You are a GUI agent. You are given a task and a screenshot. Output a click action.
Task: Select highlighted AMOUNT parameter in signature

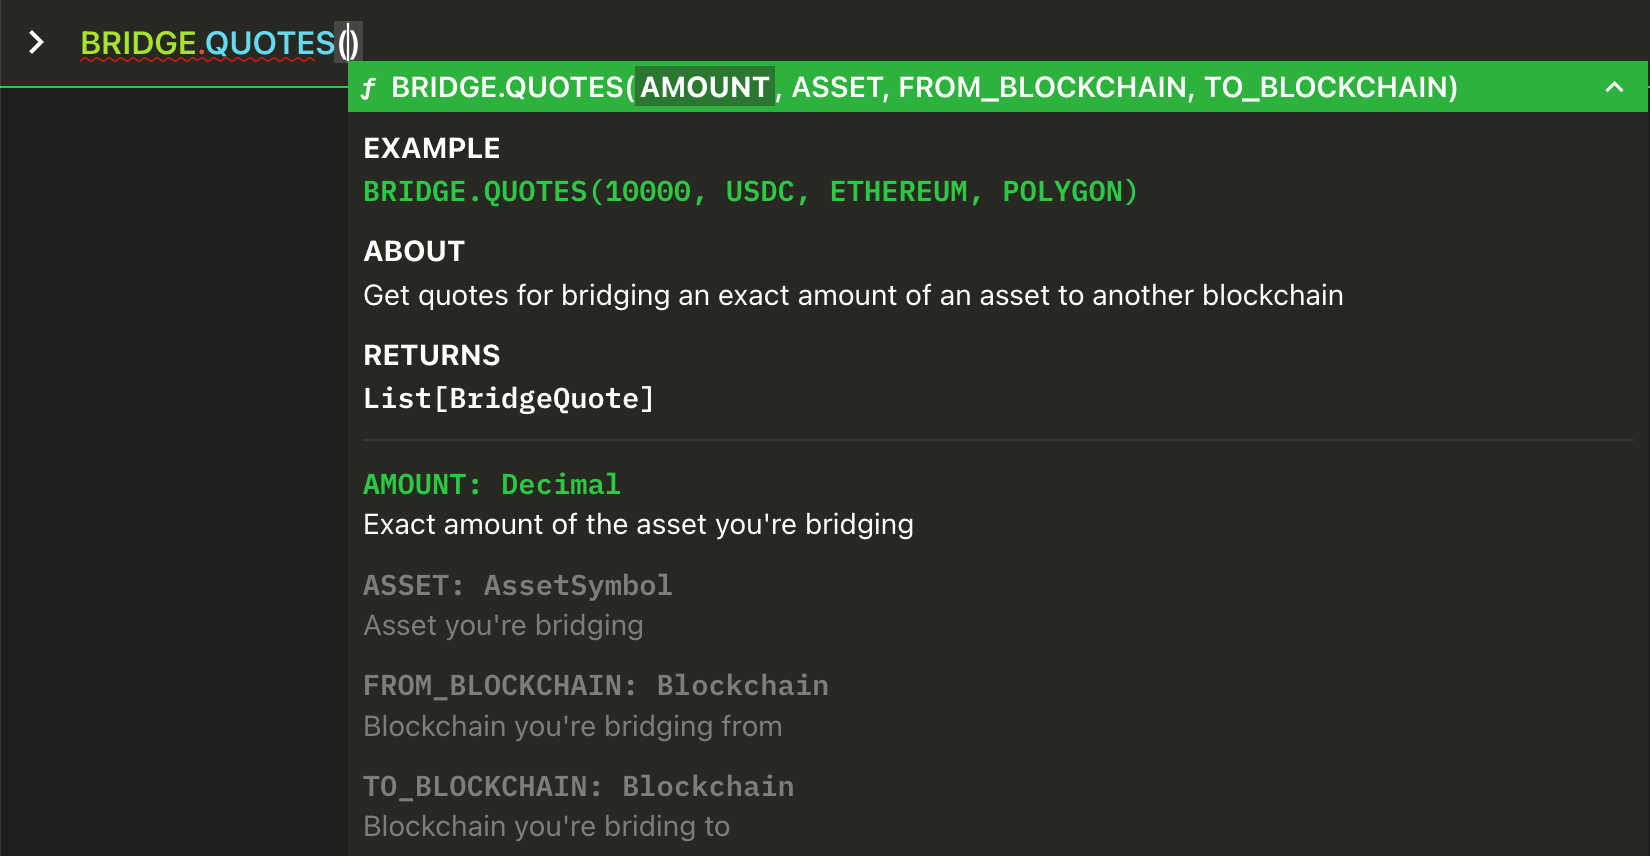(x=704, y=87)
